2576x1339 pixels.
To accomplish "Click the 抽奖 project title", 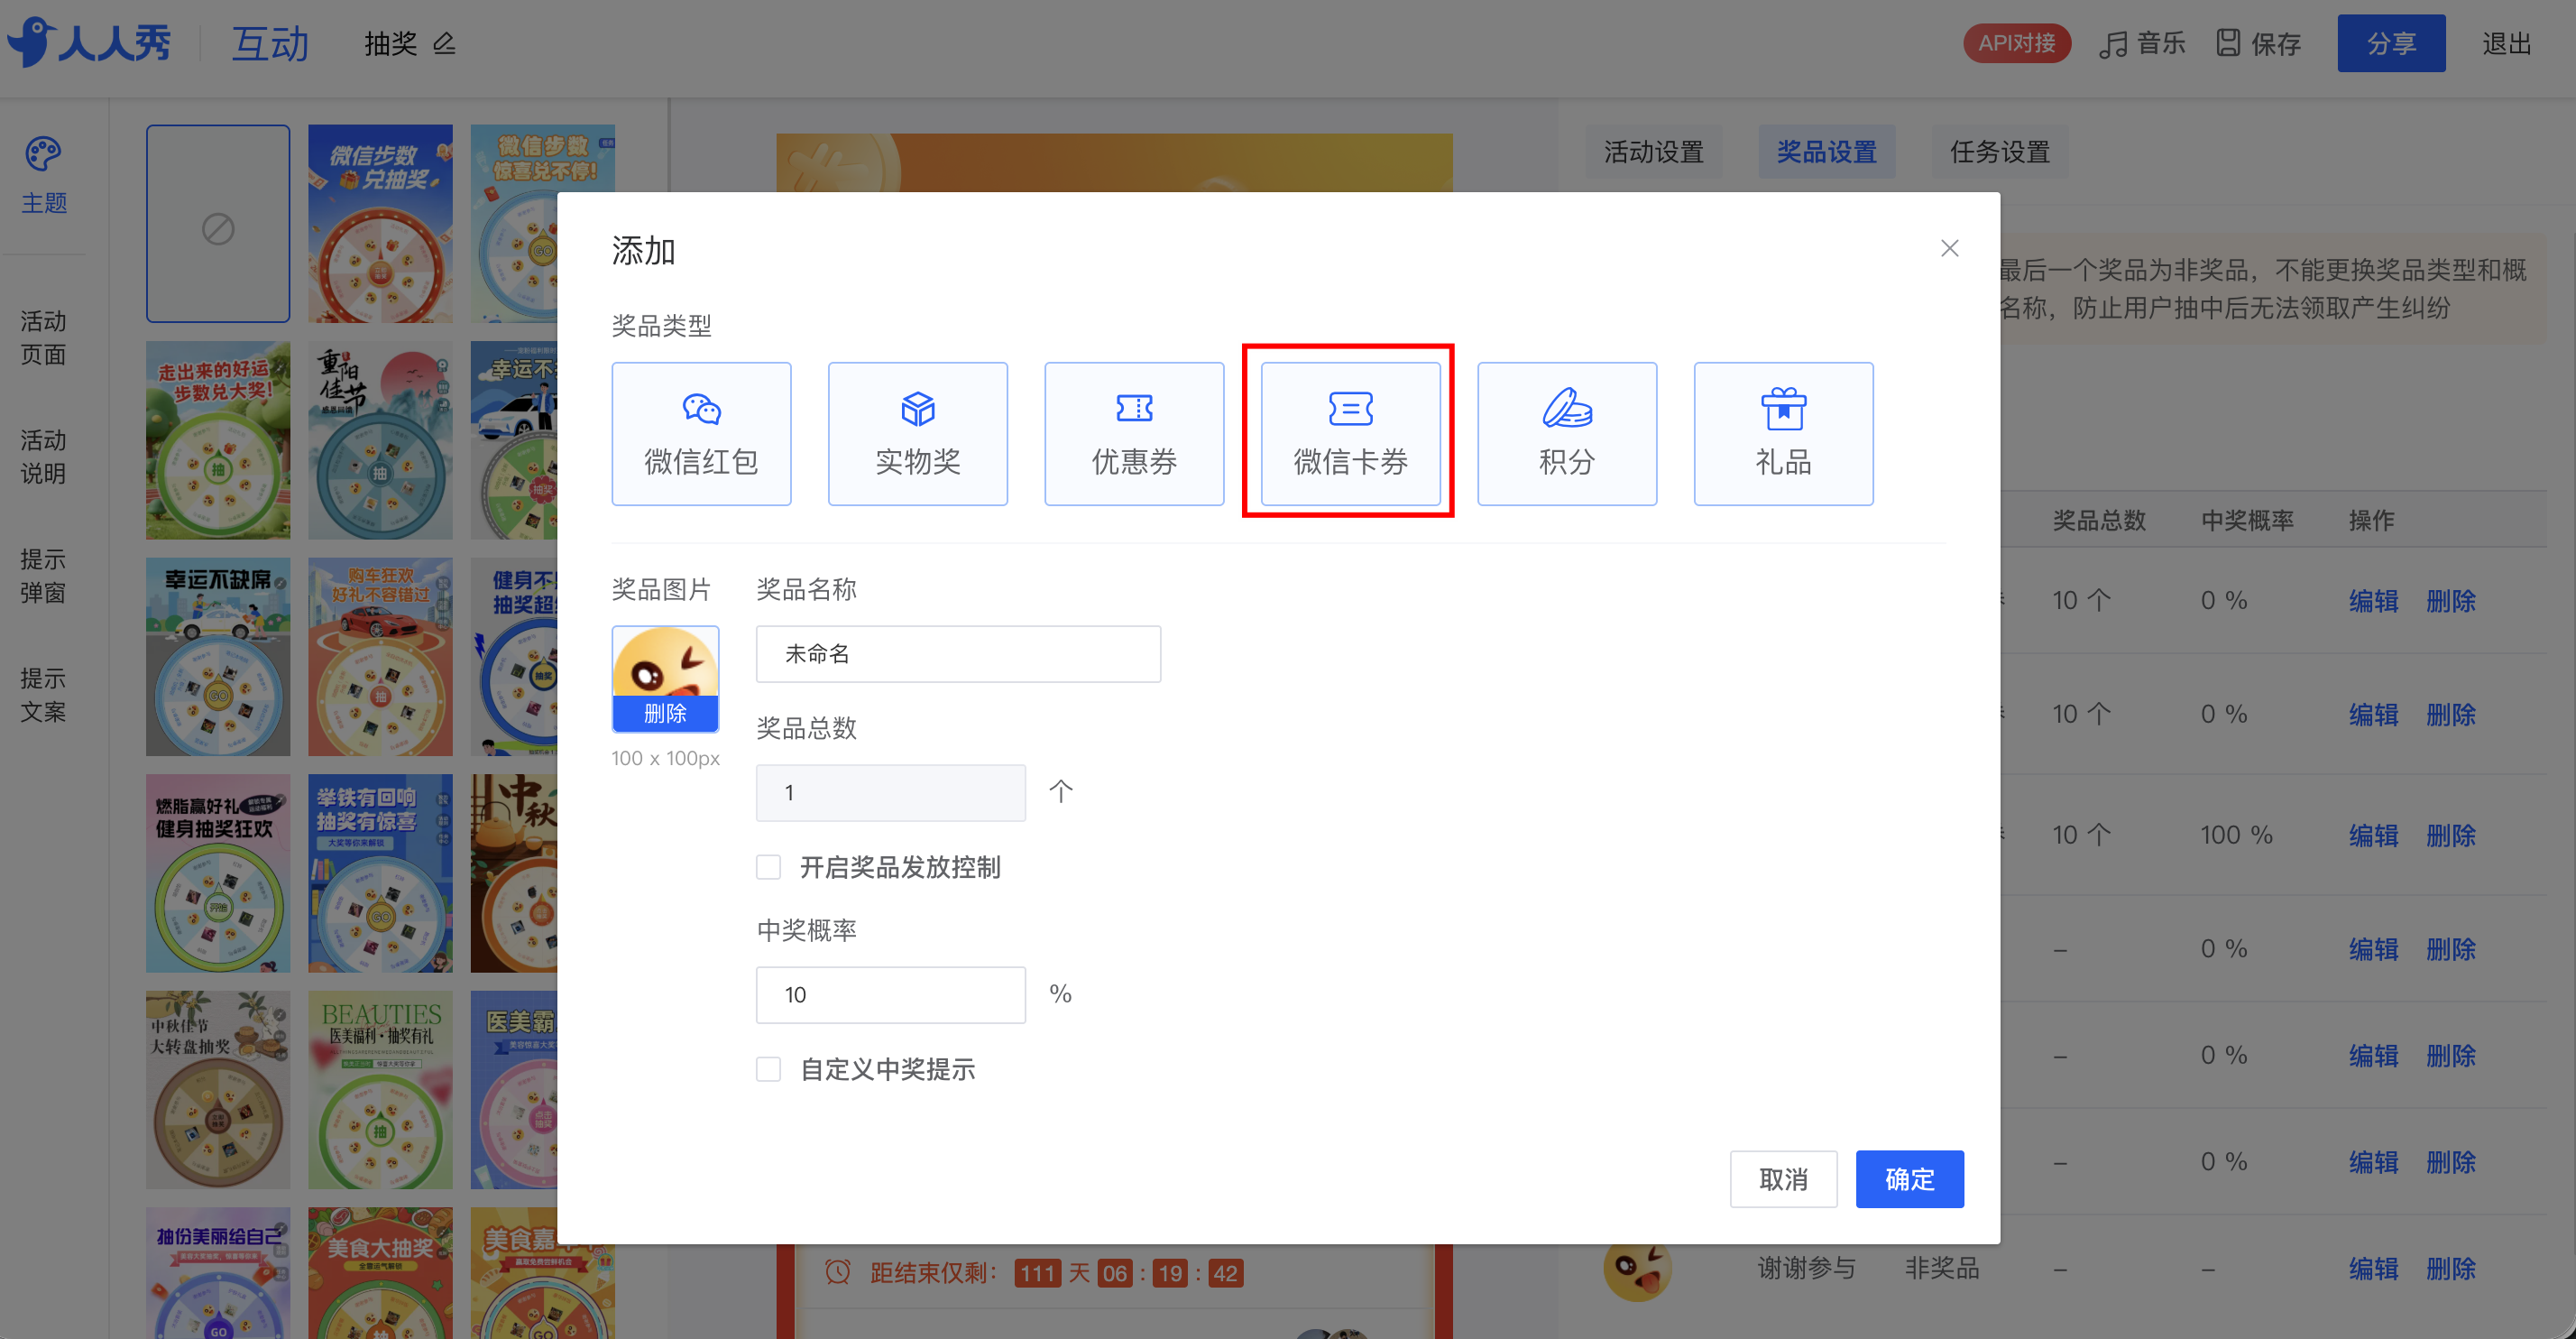I will click(391, 43).
